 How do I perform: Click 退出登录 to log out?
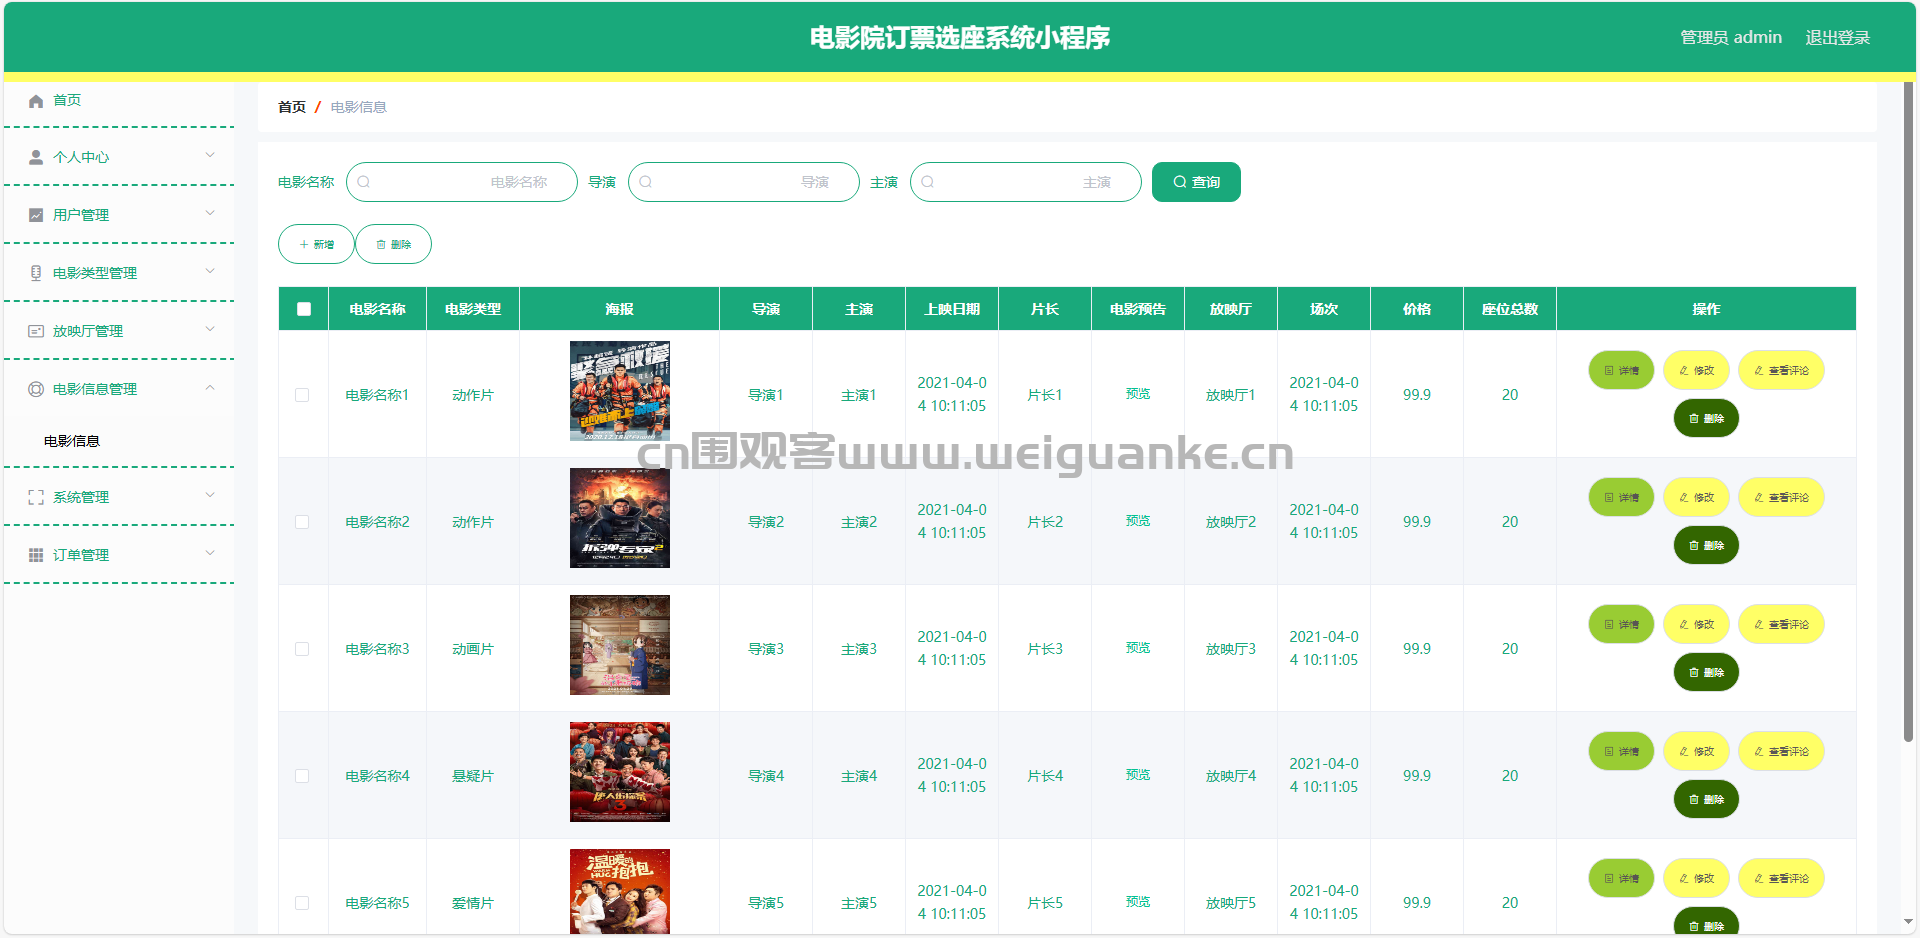1837,38
